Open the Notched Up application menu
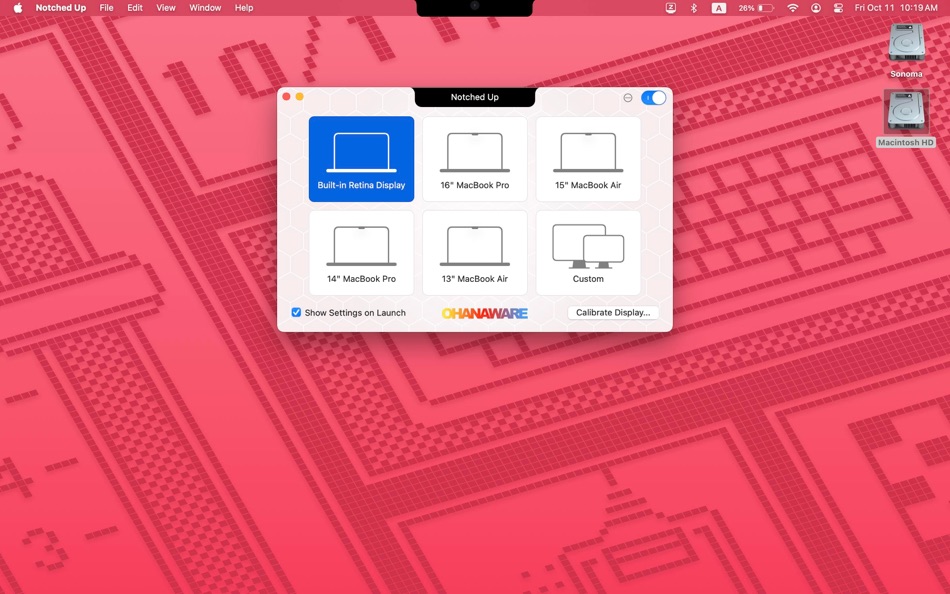Screen dimensions: 950x594 tap(61, 8)
